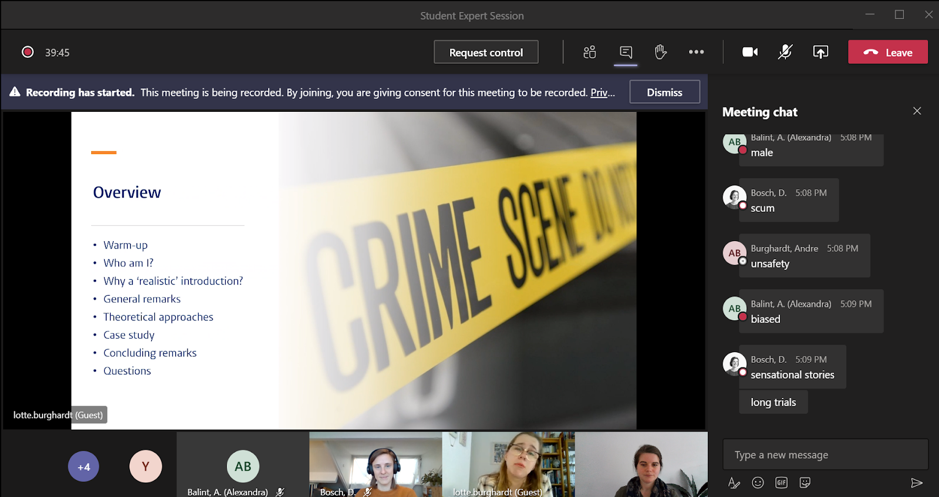
Task: Click the 39:45 meeting timer
Action: 57,53
